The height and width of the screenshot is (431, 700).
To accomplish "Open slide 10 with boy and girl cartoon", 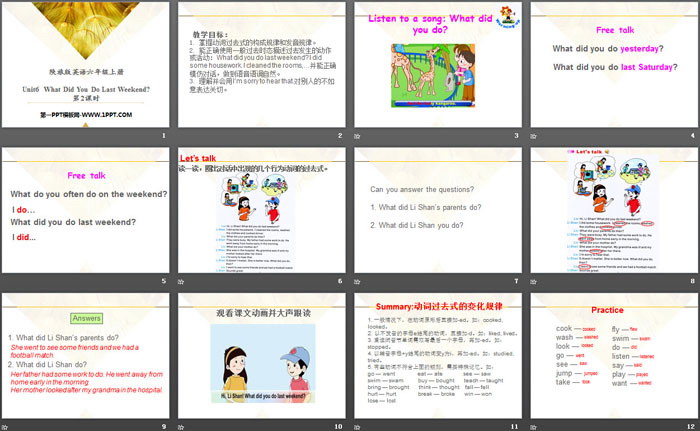I will pos(262,358).
